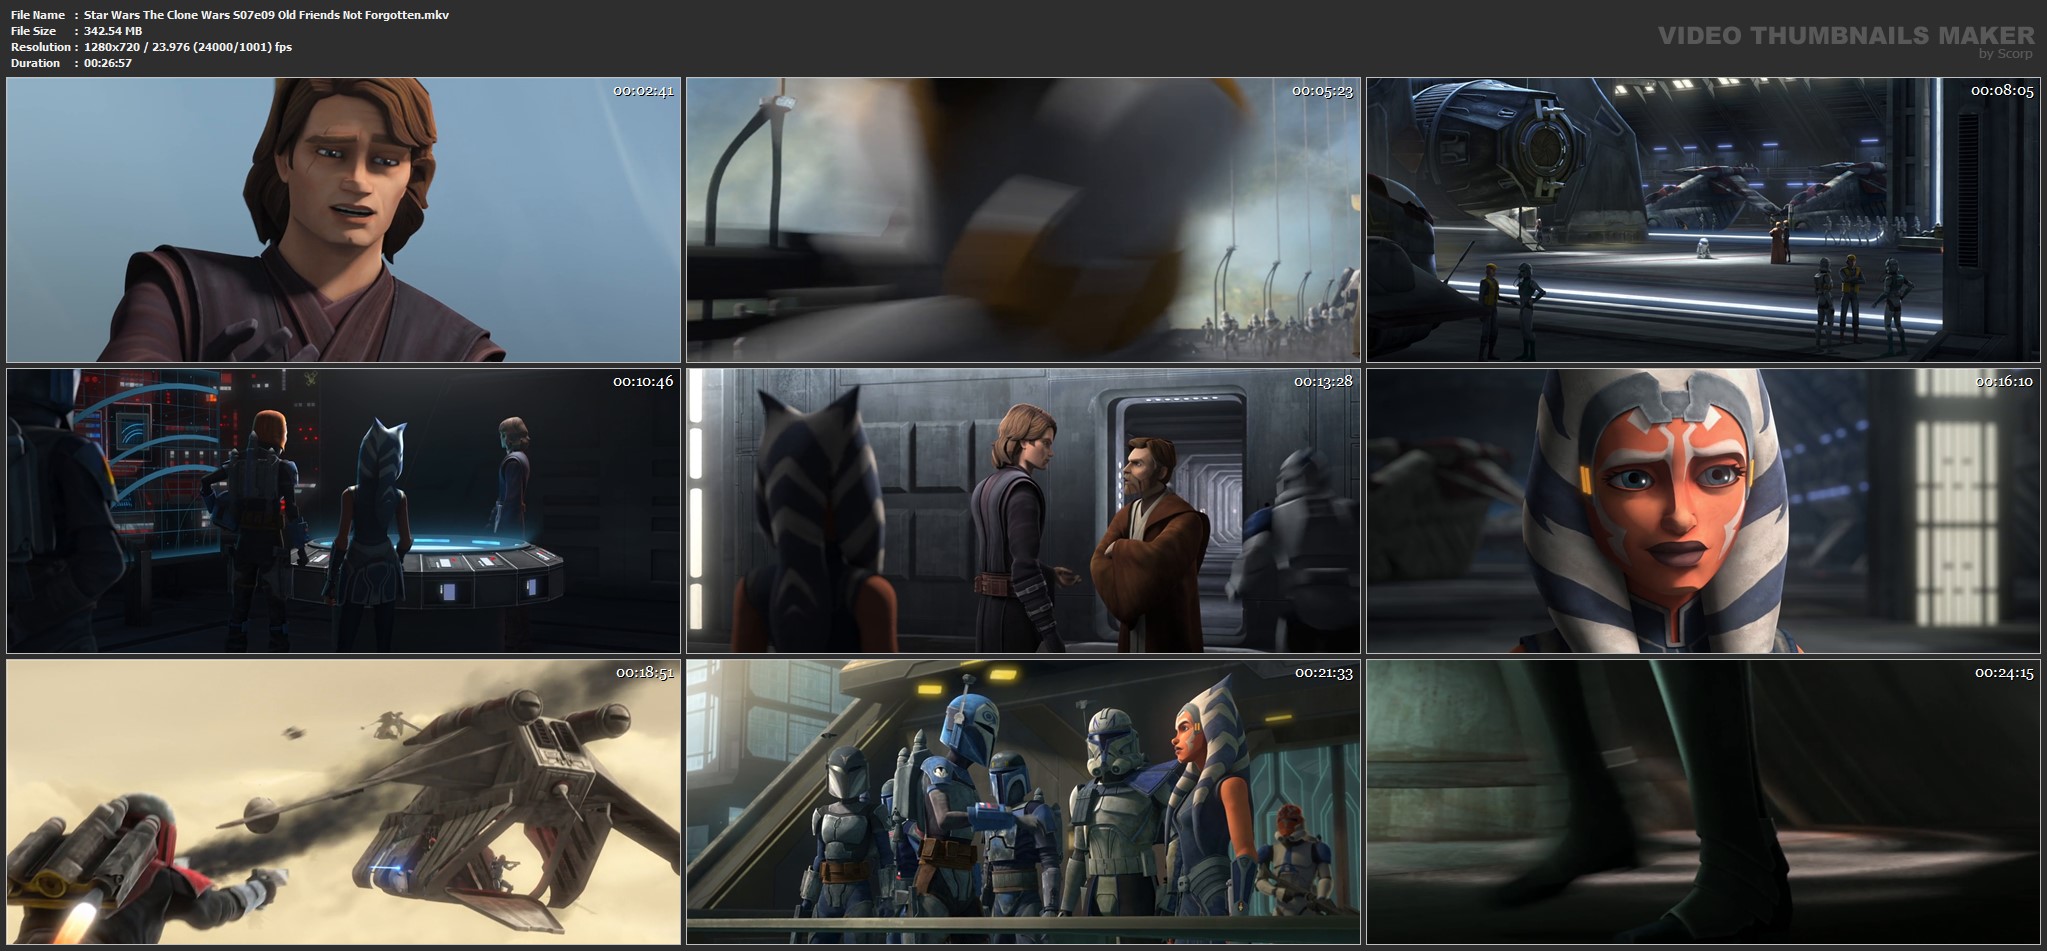
Task: Select the Mandalorians thumbnail at 00:21:33
Action: click(x=1023, y=802)
